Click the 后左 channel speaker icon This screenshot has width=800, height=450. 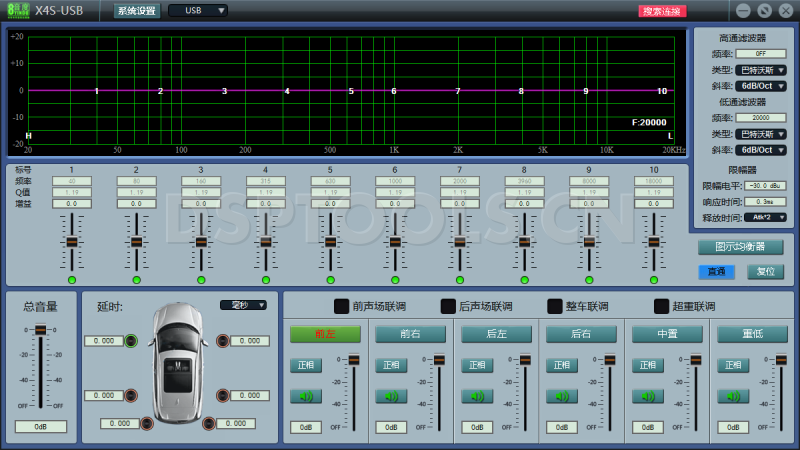click(x=476, y=396)
